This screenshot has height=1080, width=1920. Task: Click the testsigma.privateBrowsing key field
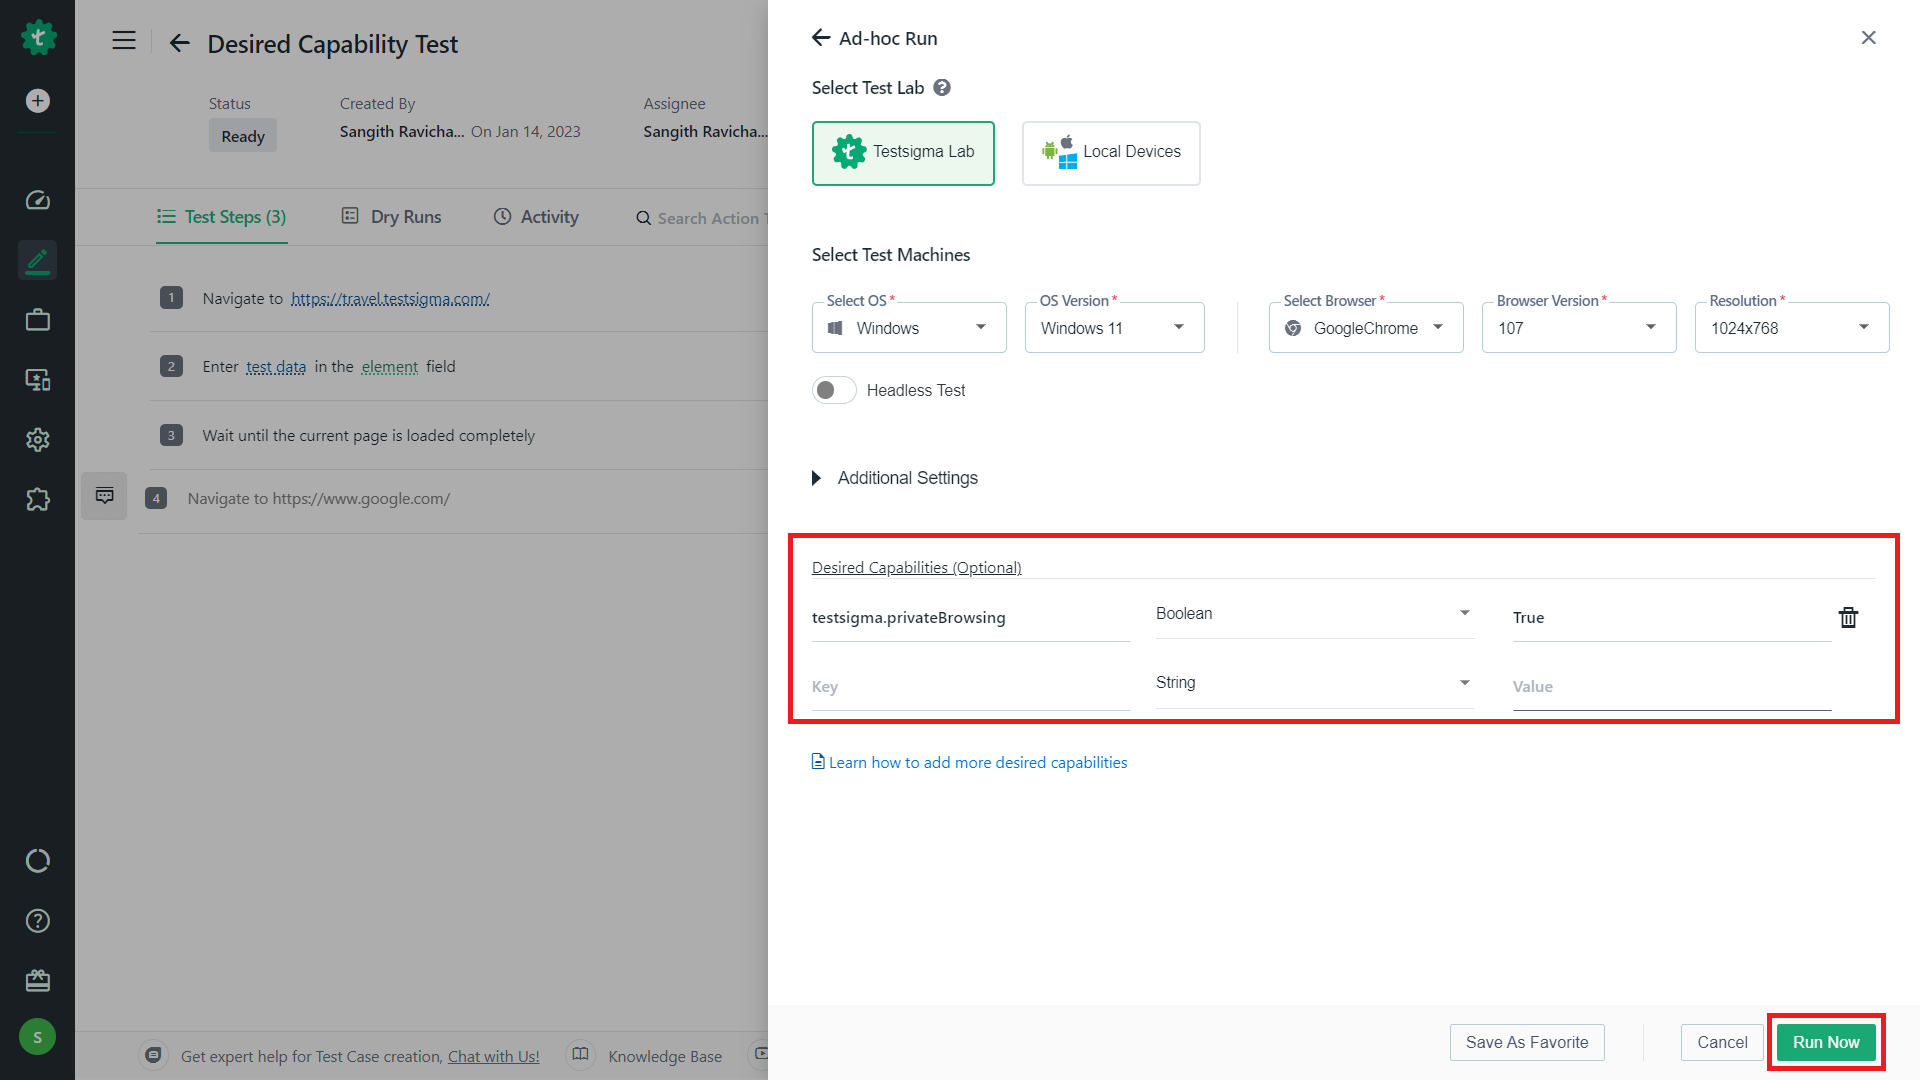point(971,618)
